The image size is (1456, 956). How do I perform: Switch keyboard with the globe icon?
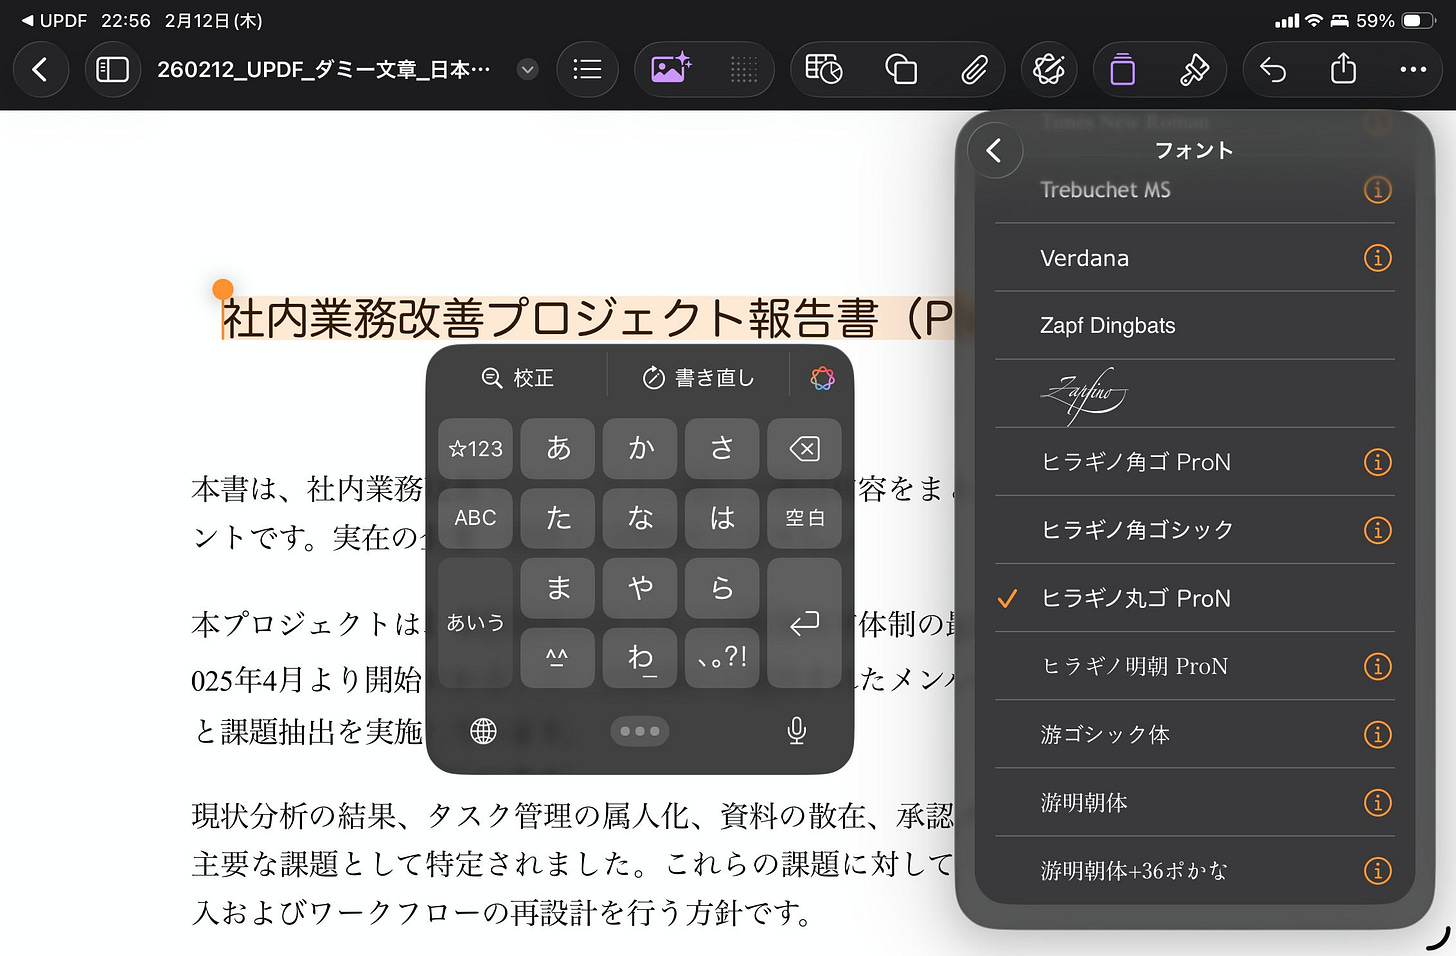click(483, 731)
